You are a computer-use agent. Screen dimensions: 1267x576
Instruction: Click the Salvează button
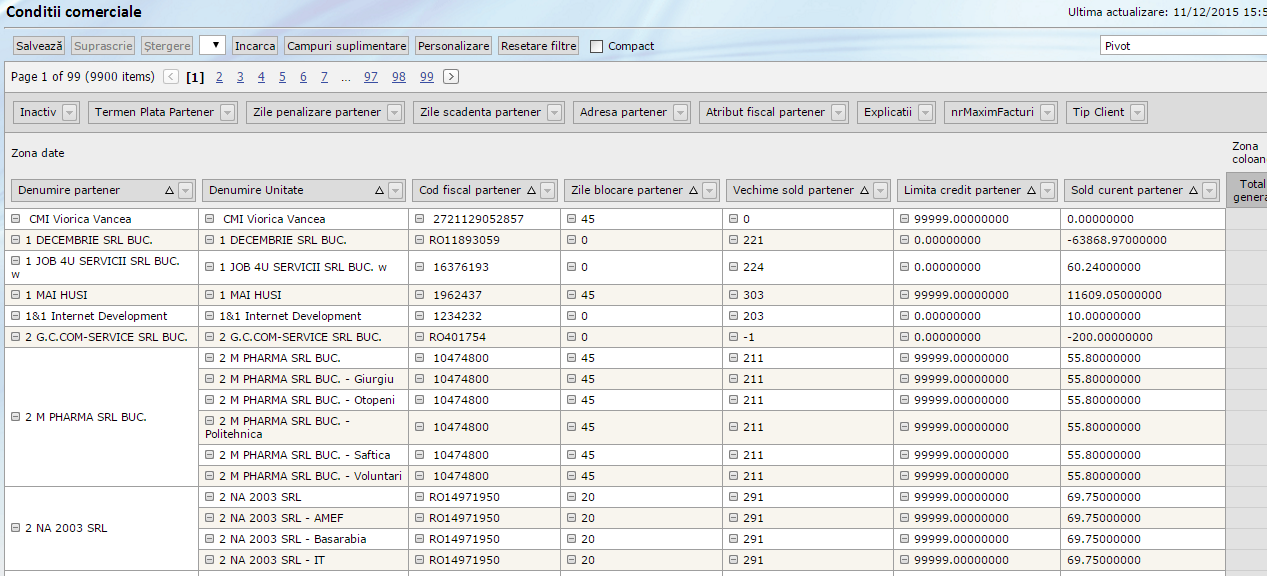click(x=40, y=46)
